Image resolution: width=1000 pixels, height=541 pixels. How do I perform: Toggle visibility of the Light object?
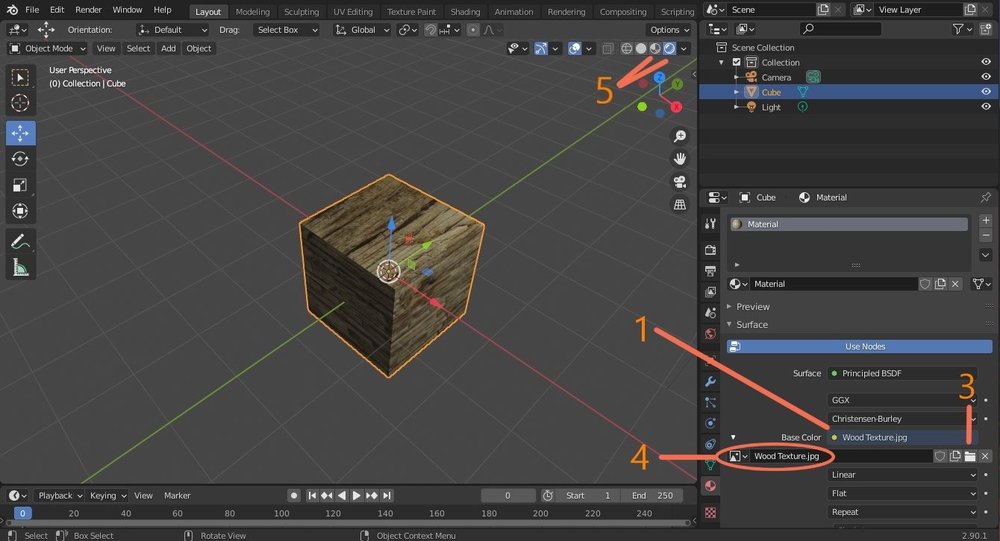[x=986, y=107]
